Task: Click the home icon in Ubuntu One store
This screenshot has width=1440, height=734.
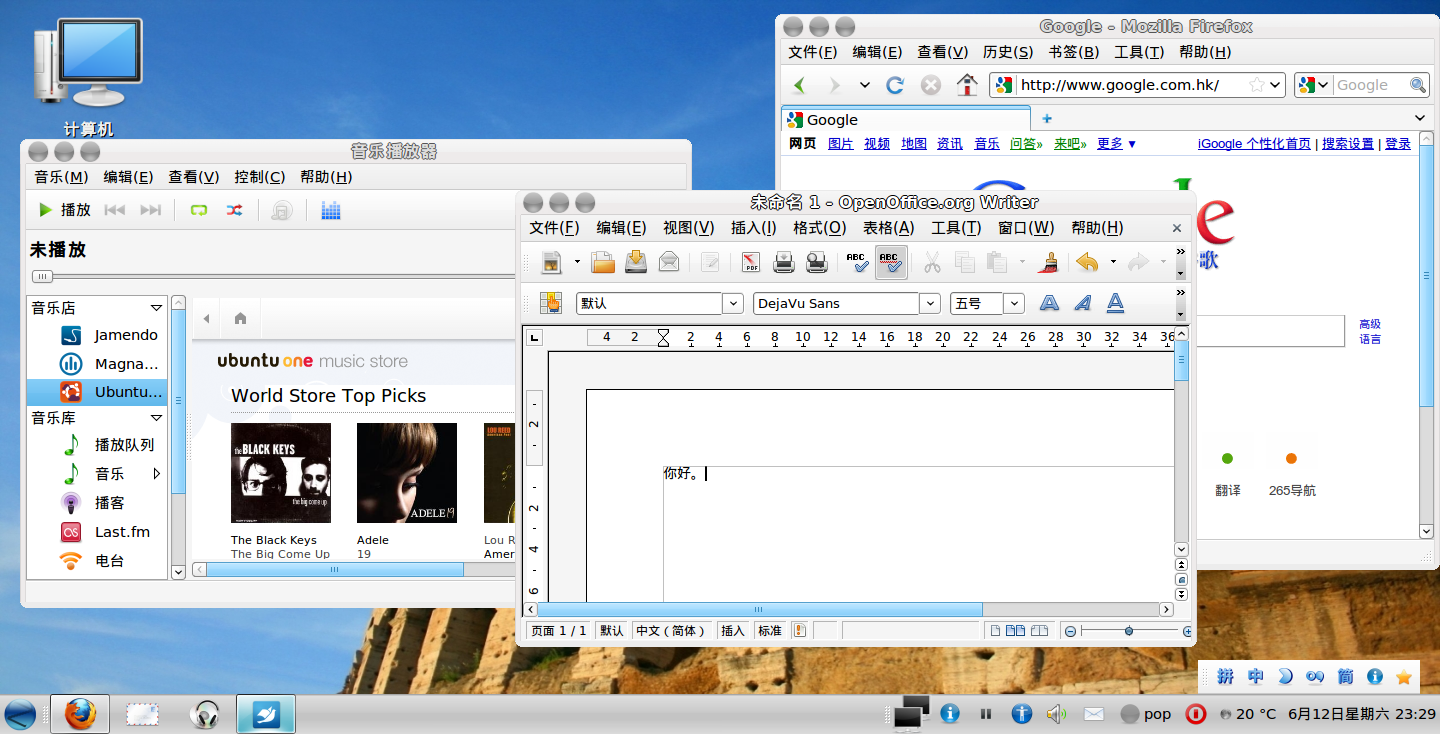Action: (240, 319)
